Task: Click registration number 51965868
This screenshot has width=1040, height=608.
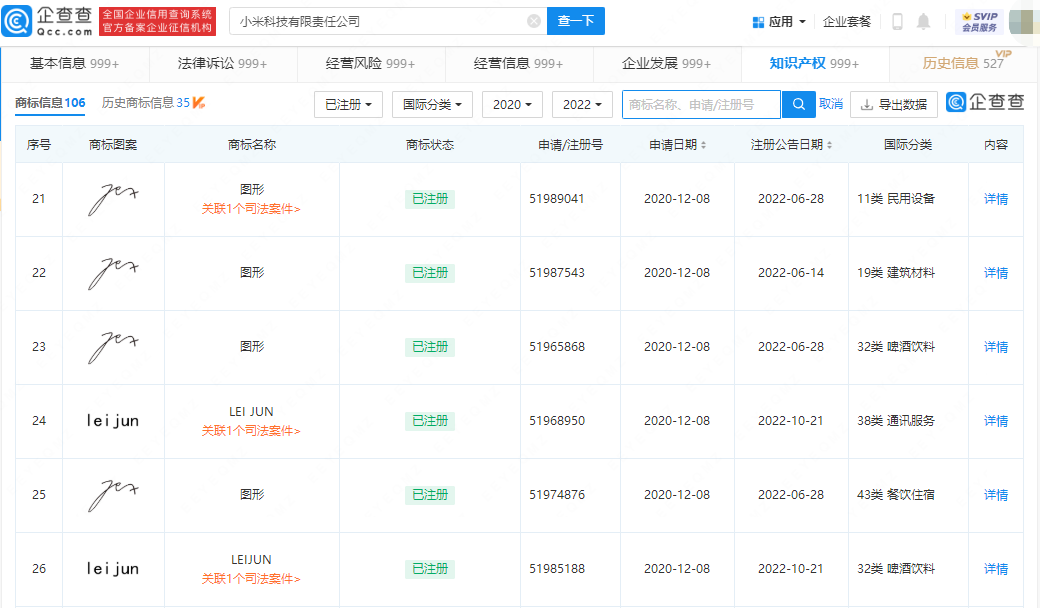Action: point(556,347)
